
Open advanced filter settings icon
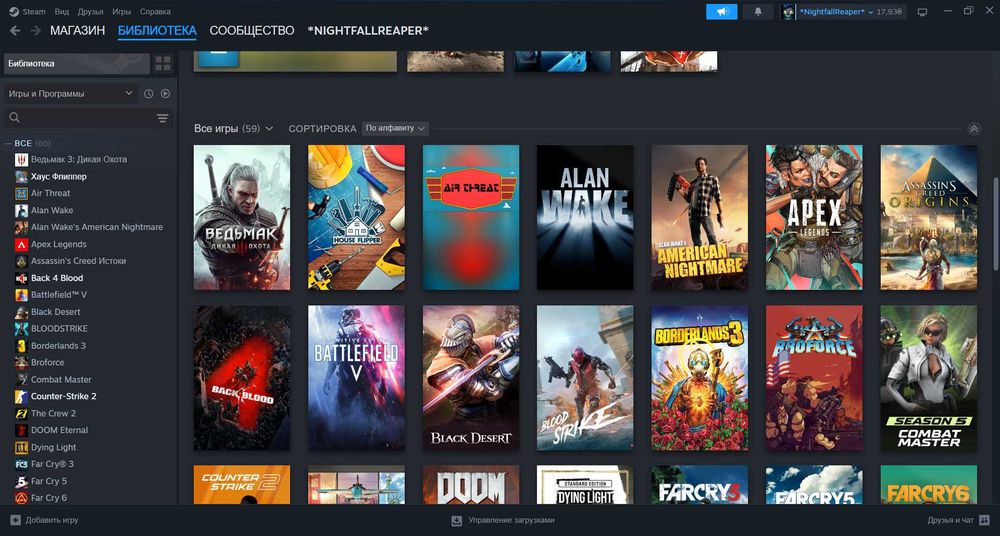[x=163, y=118]
